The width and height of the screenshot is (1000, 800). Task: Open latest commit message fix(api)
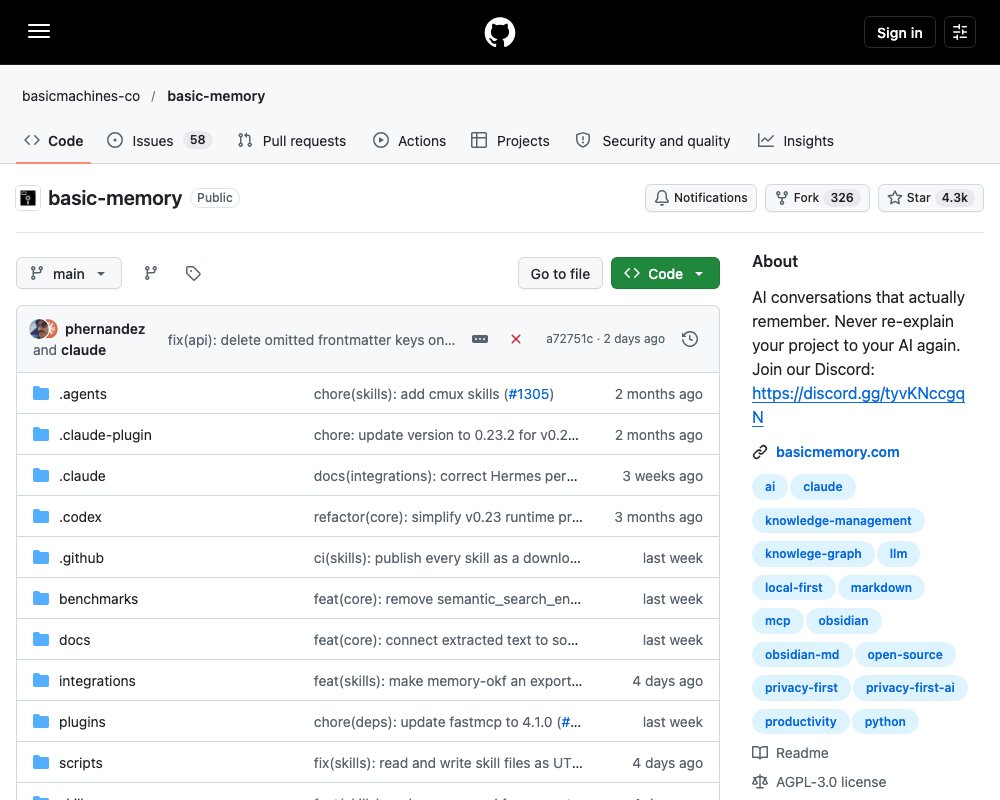(311, 339)
